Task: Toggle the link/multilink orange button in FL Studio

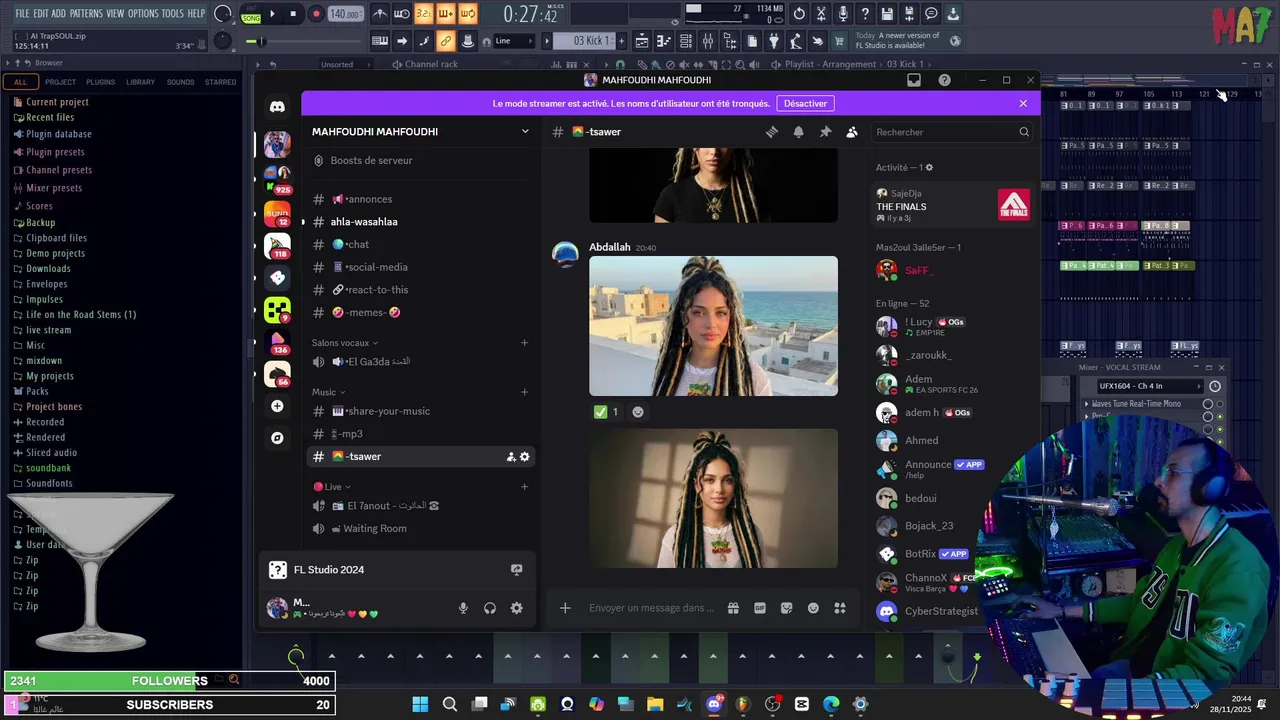Action: pos(445,41)
